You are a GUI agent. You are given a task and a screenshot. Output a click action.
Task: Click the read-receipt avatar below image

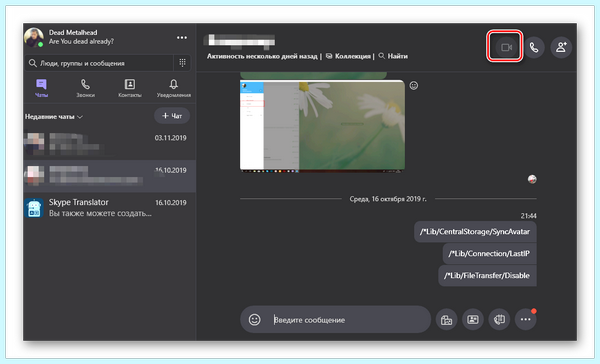coord(532,179)
